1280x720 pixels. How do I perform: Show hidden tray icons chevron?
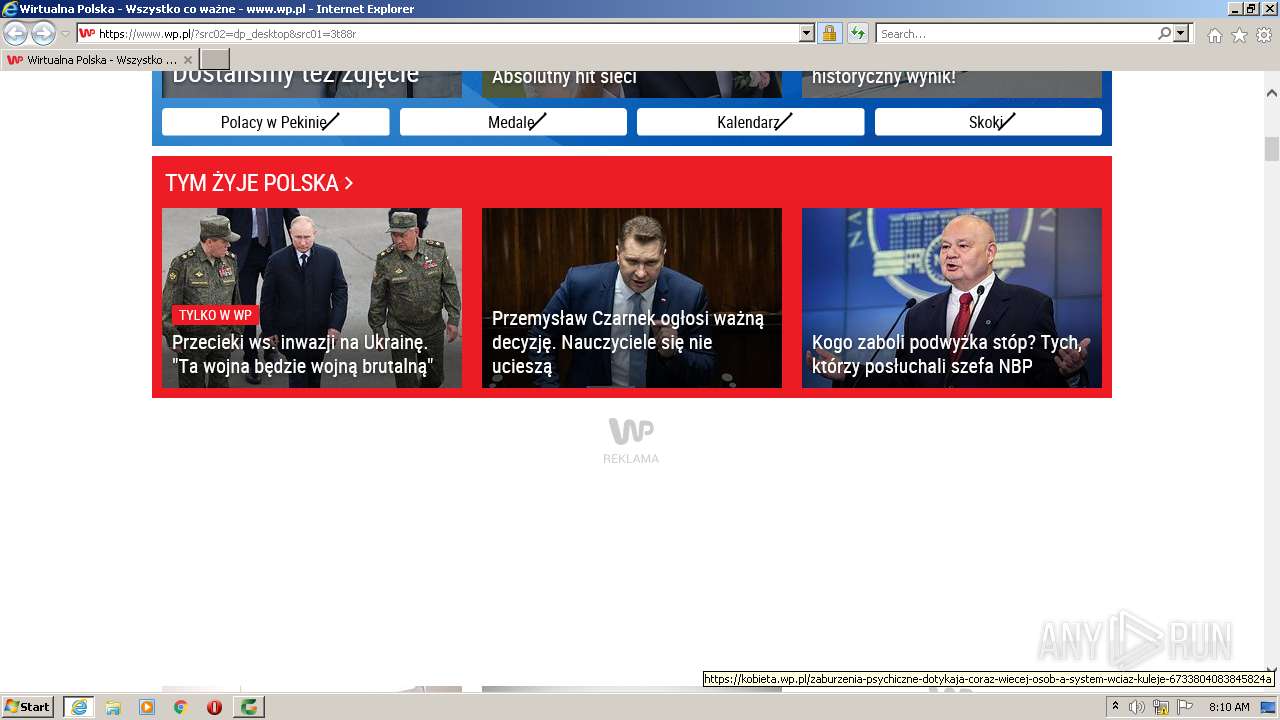(x=1115, y=707)
